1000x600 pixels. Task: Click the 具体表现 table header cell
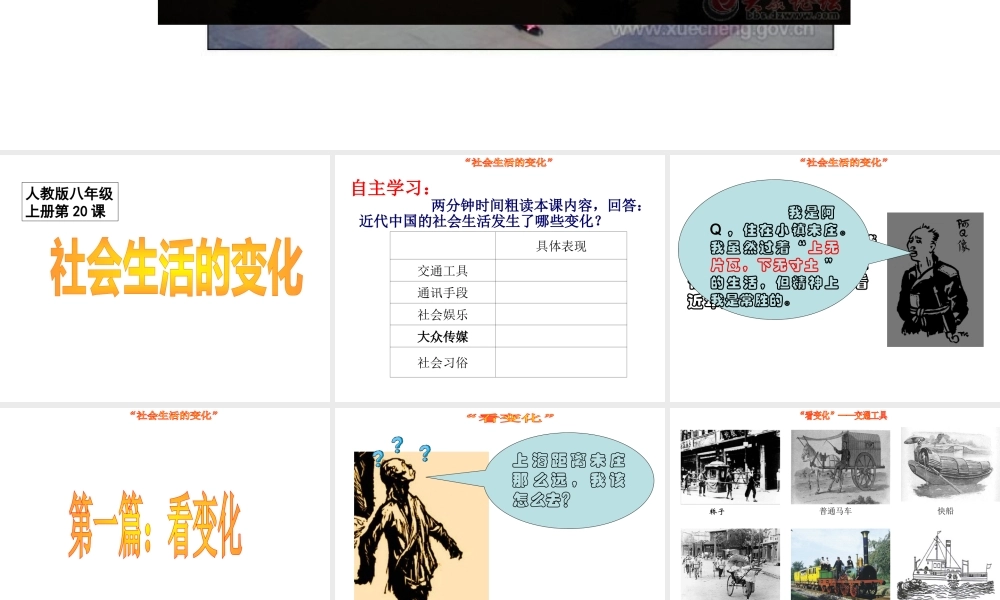point(561,245)
